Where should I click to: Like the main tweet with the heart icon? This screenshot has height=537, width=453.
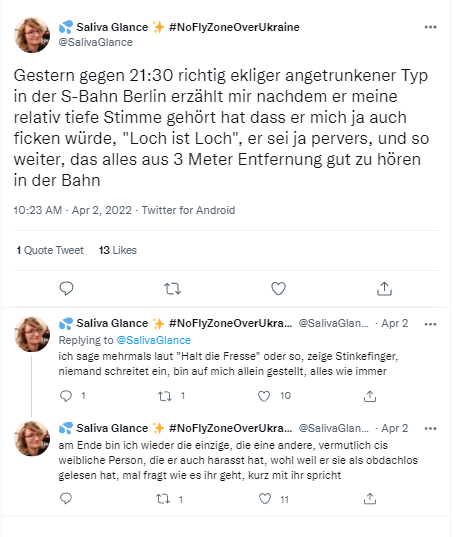point(278,288)
